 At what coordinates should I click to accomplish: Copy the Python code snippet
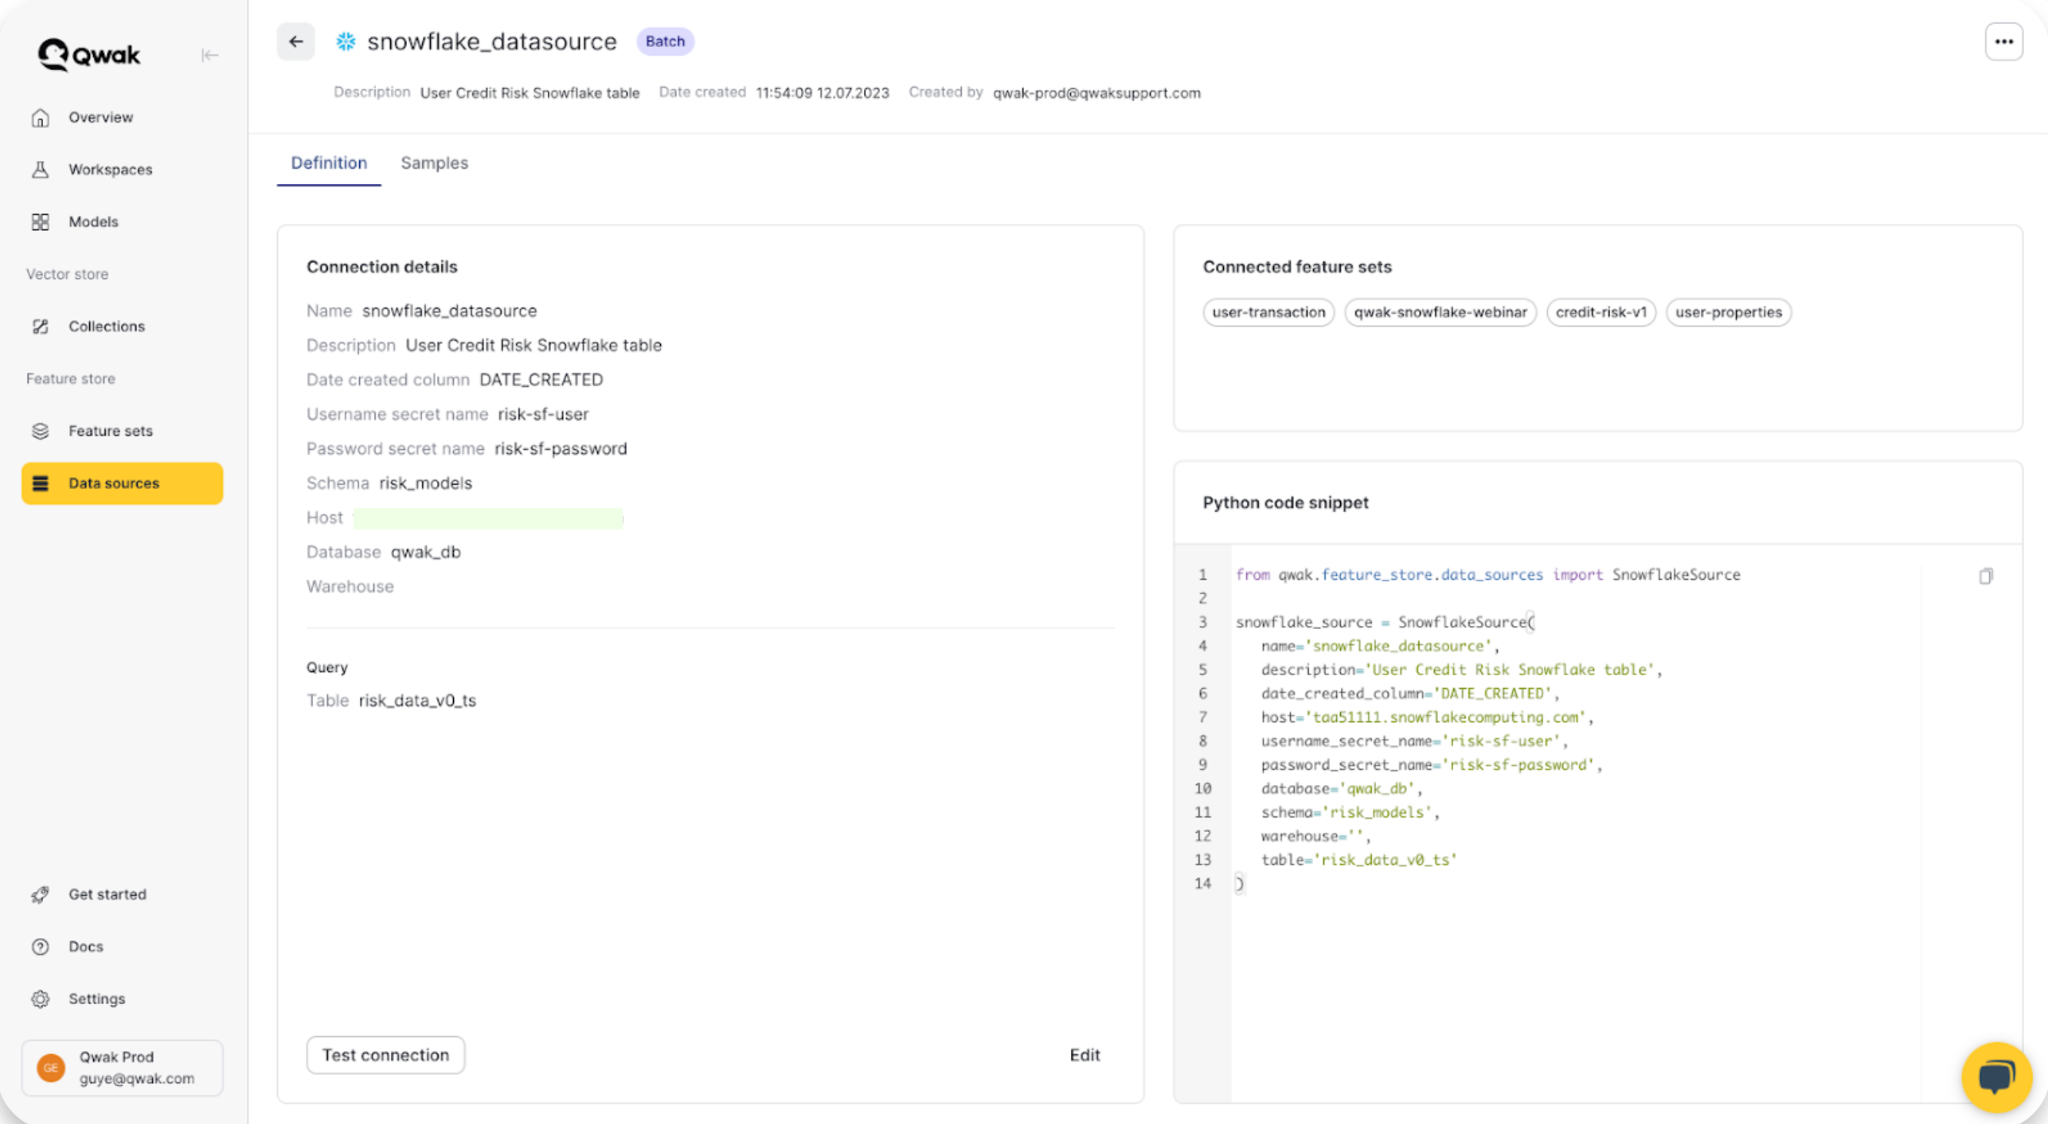1986,576
